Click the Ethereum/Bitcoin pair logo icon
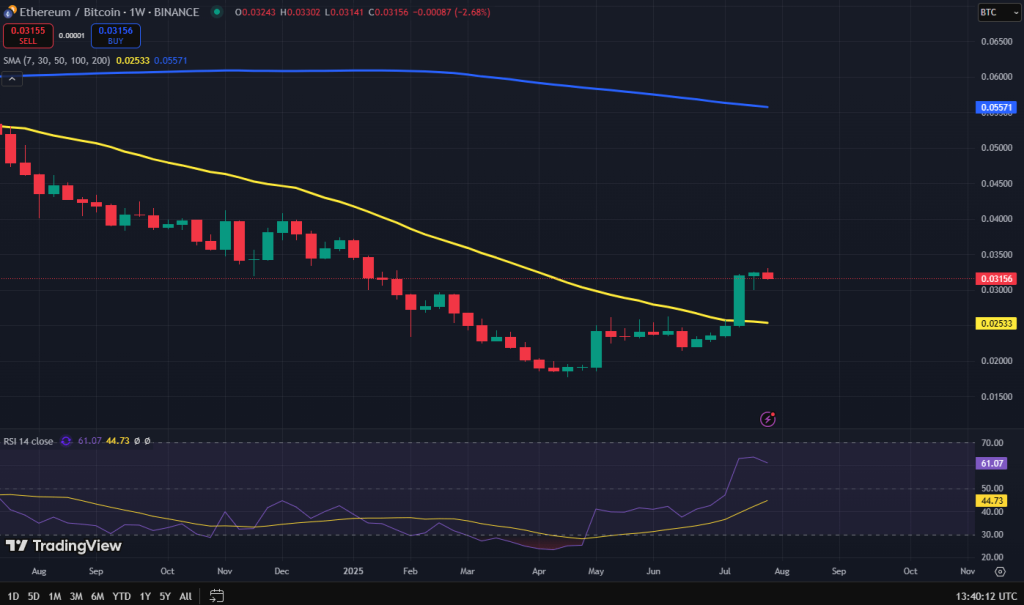This screenshot has height=605, width=1024. pyautogui.click(x=9, y=12)
